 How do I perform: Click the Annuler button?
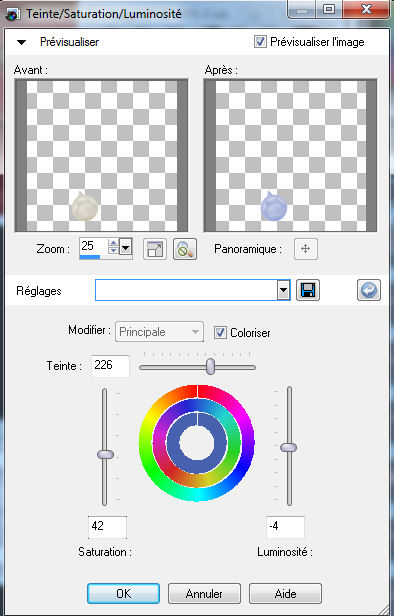pos(204,594)
